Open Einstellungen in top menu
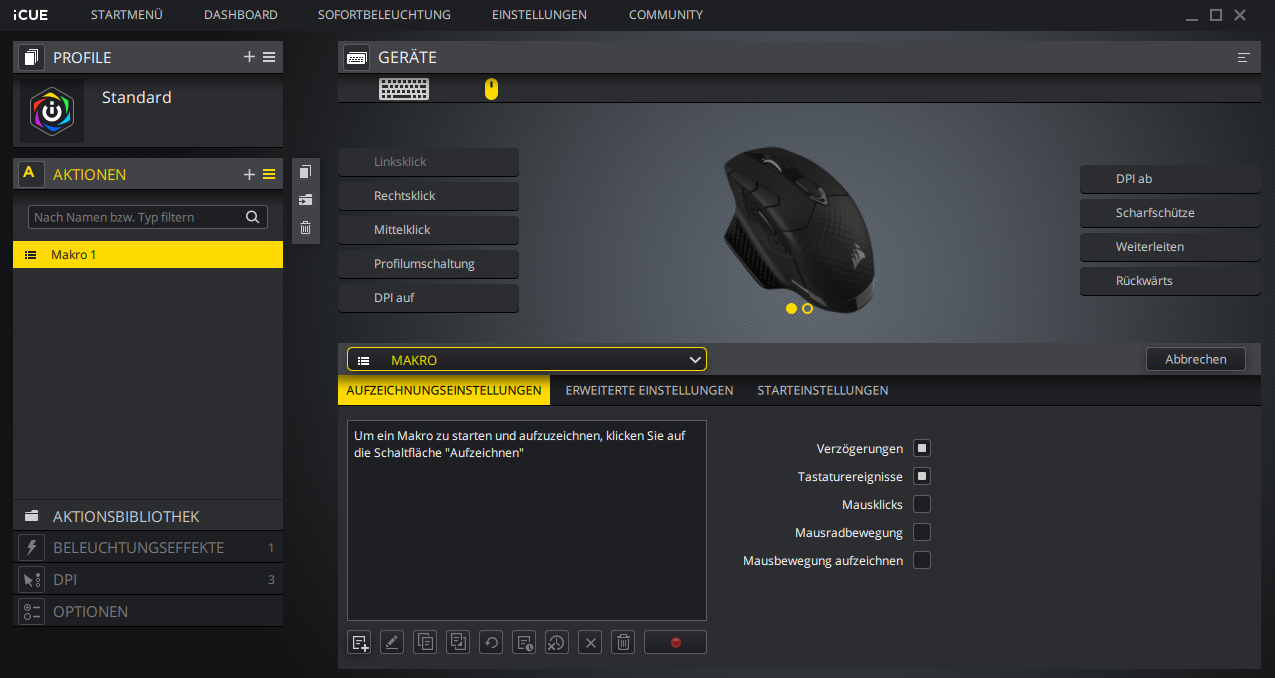1275x678 pixels. (540, 15)
